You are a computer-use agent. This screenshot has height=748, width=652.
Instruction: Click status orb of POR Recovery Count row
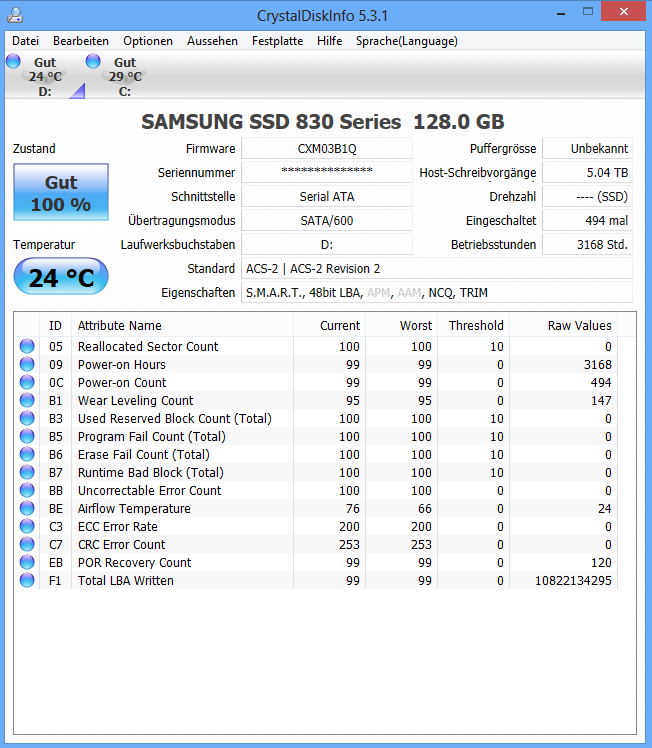[x=27, y=562]
